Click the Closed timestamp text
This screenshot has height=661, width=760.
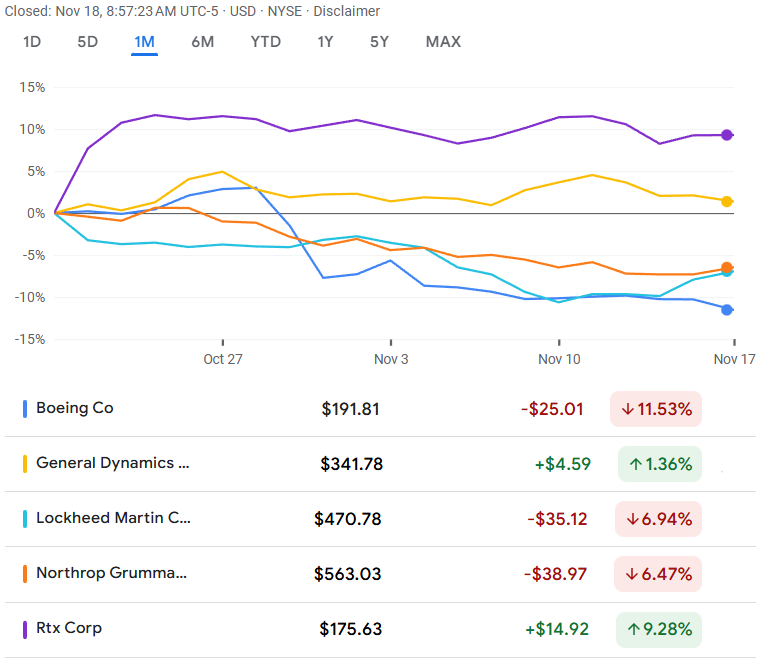tap(111, 11)
